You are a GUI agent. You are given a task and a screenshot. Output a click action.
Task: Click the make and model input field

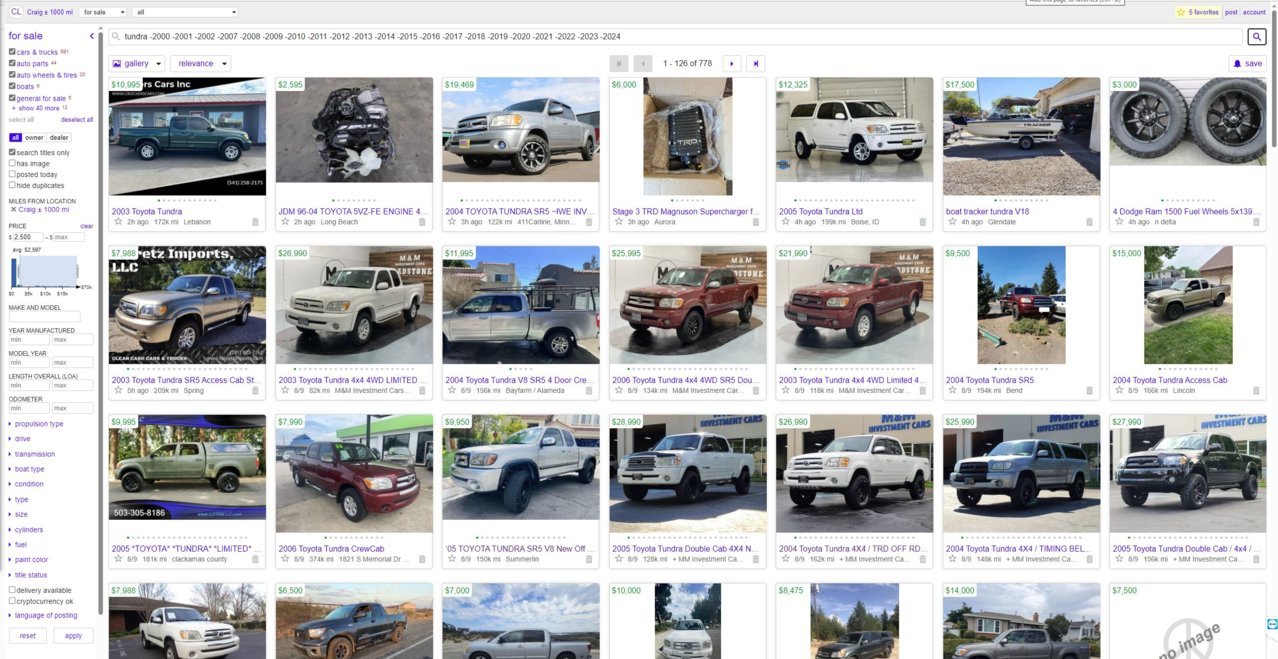(45, 317)
